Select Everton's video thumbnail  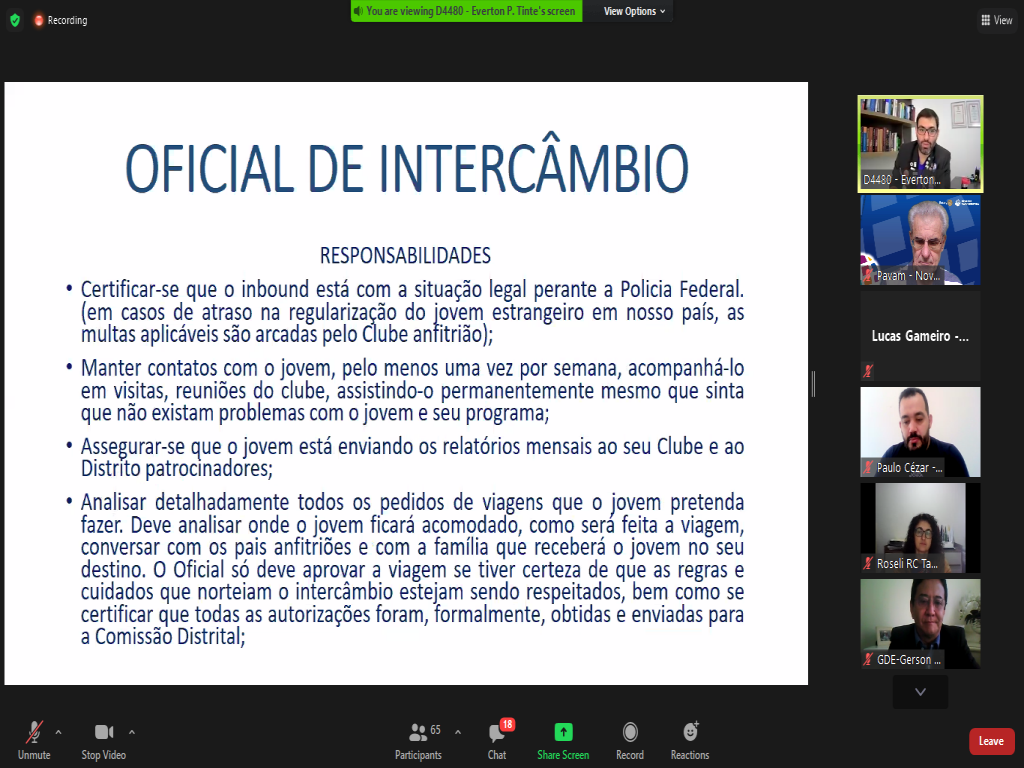920,143
